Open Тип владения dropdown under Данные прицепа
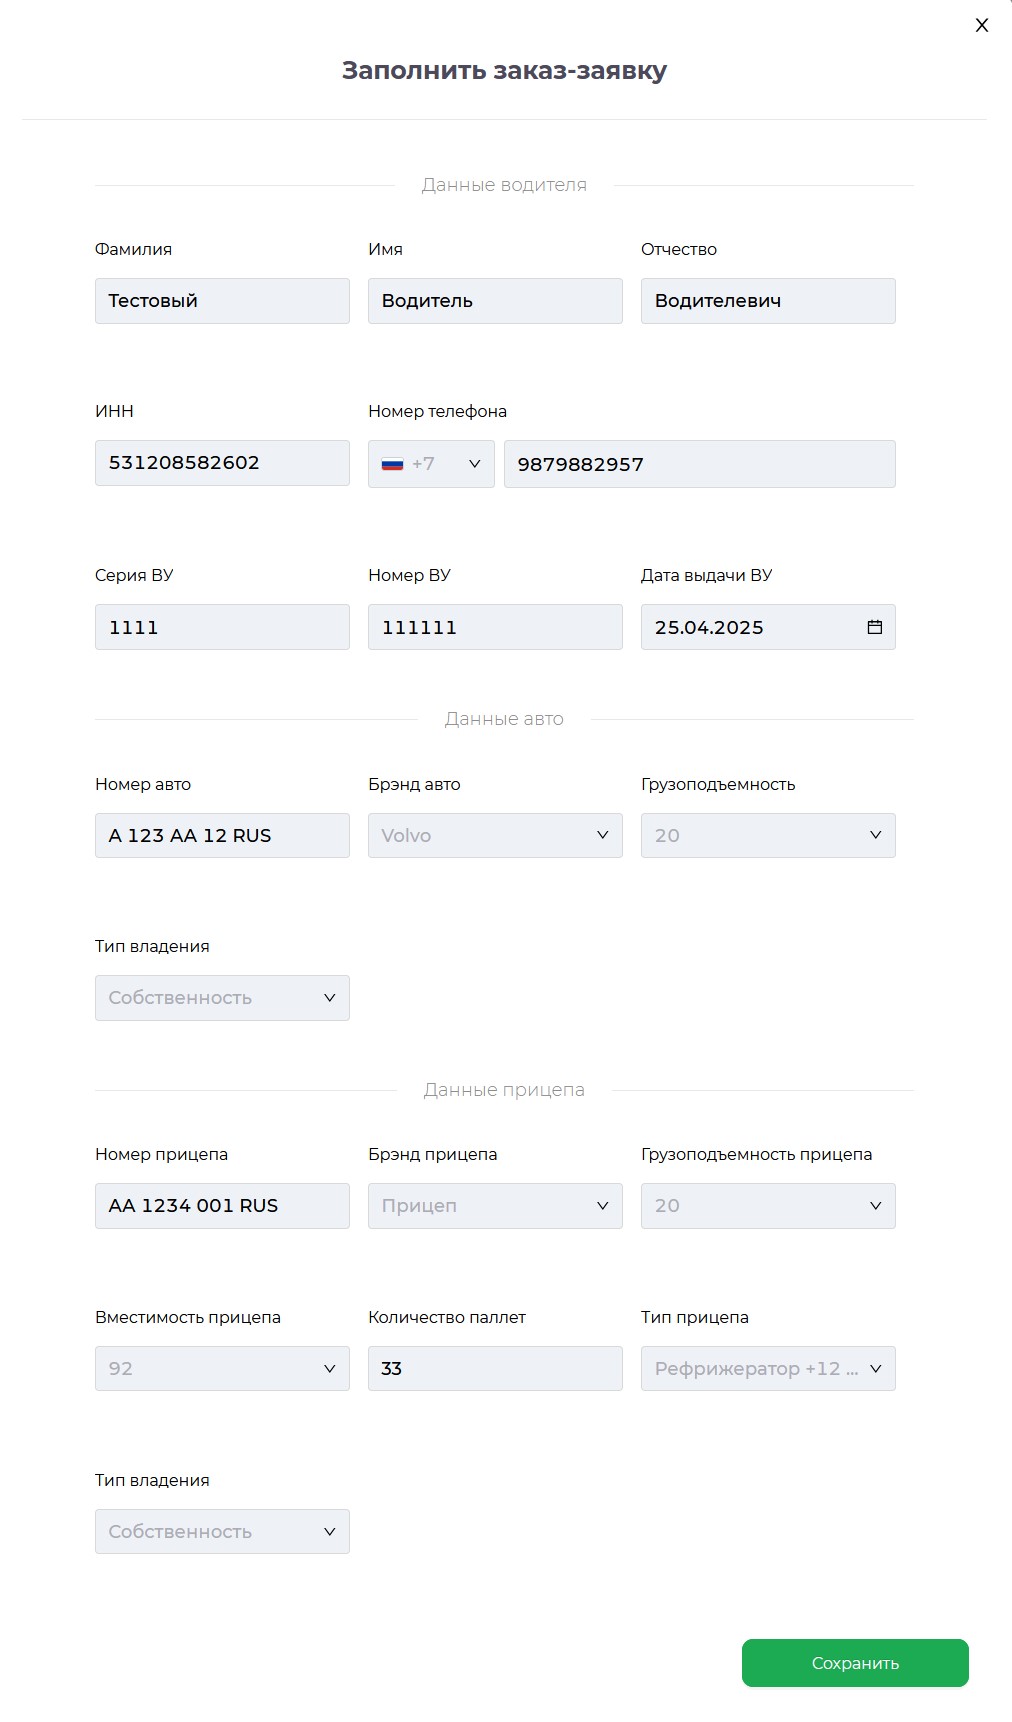Viewport: 1012px width, 1722px height. point(222,1531)
